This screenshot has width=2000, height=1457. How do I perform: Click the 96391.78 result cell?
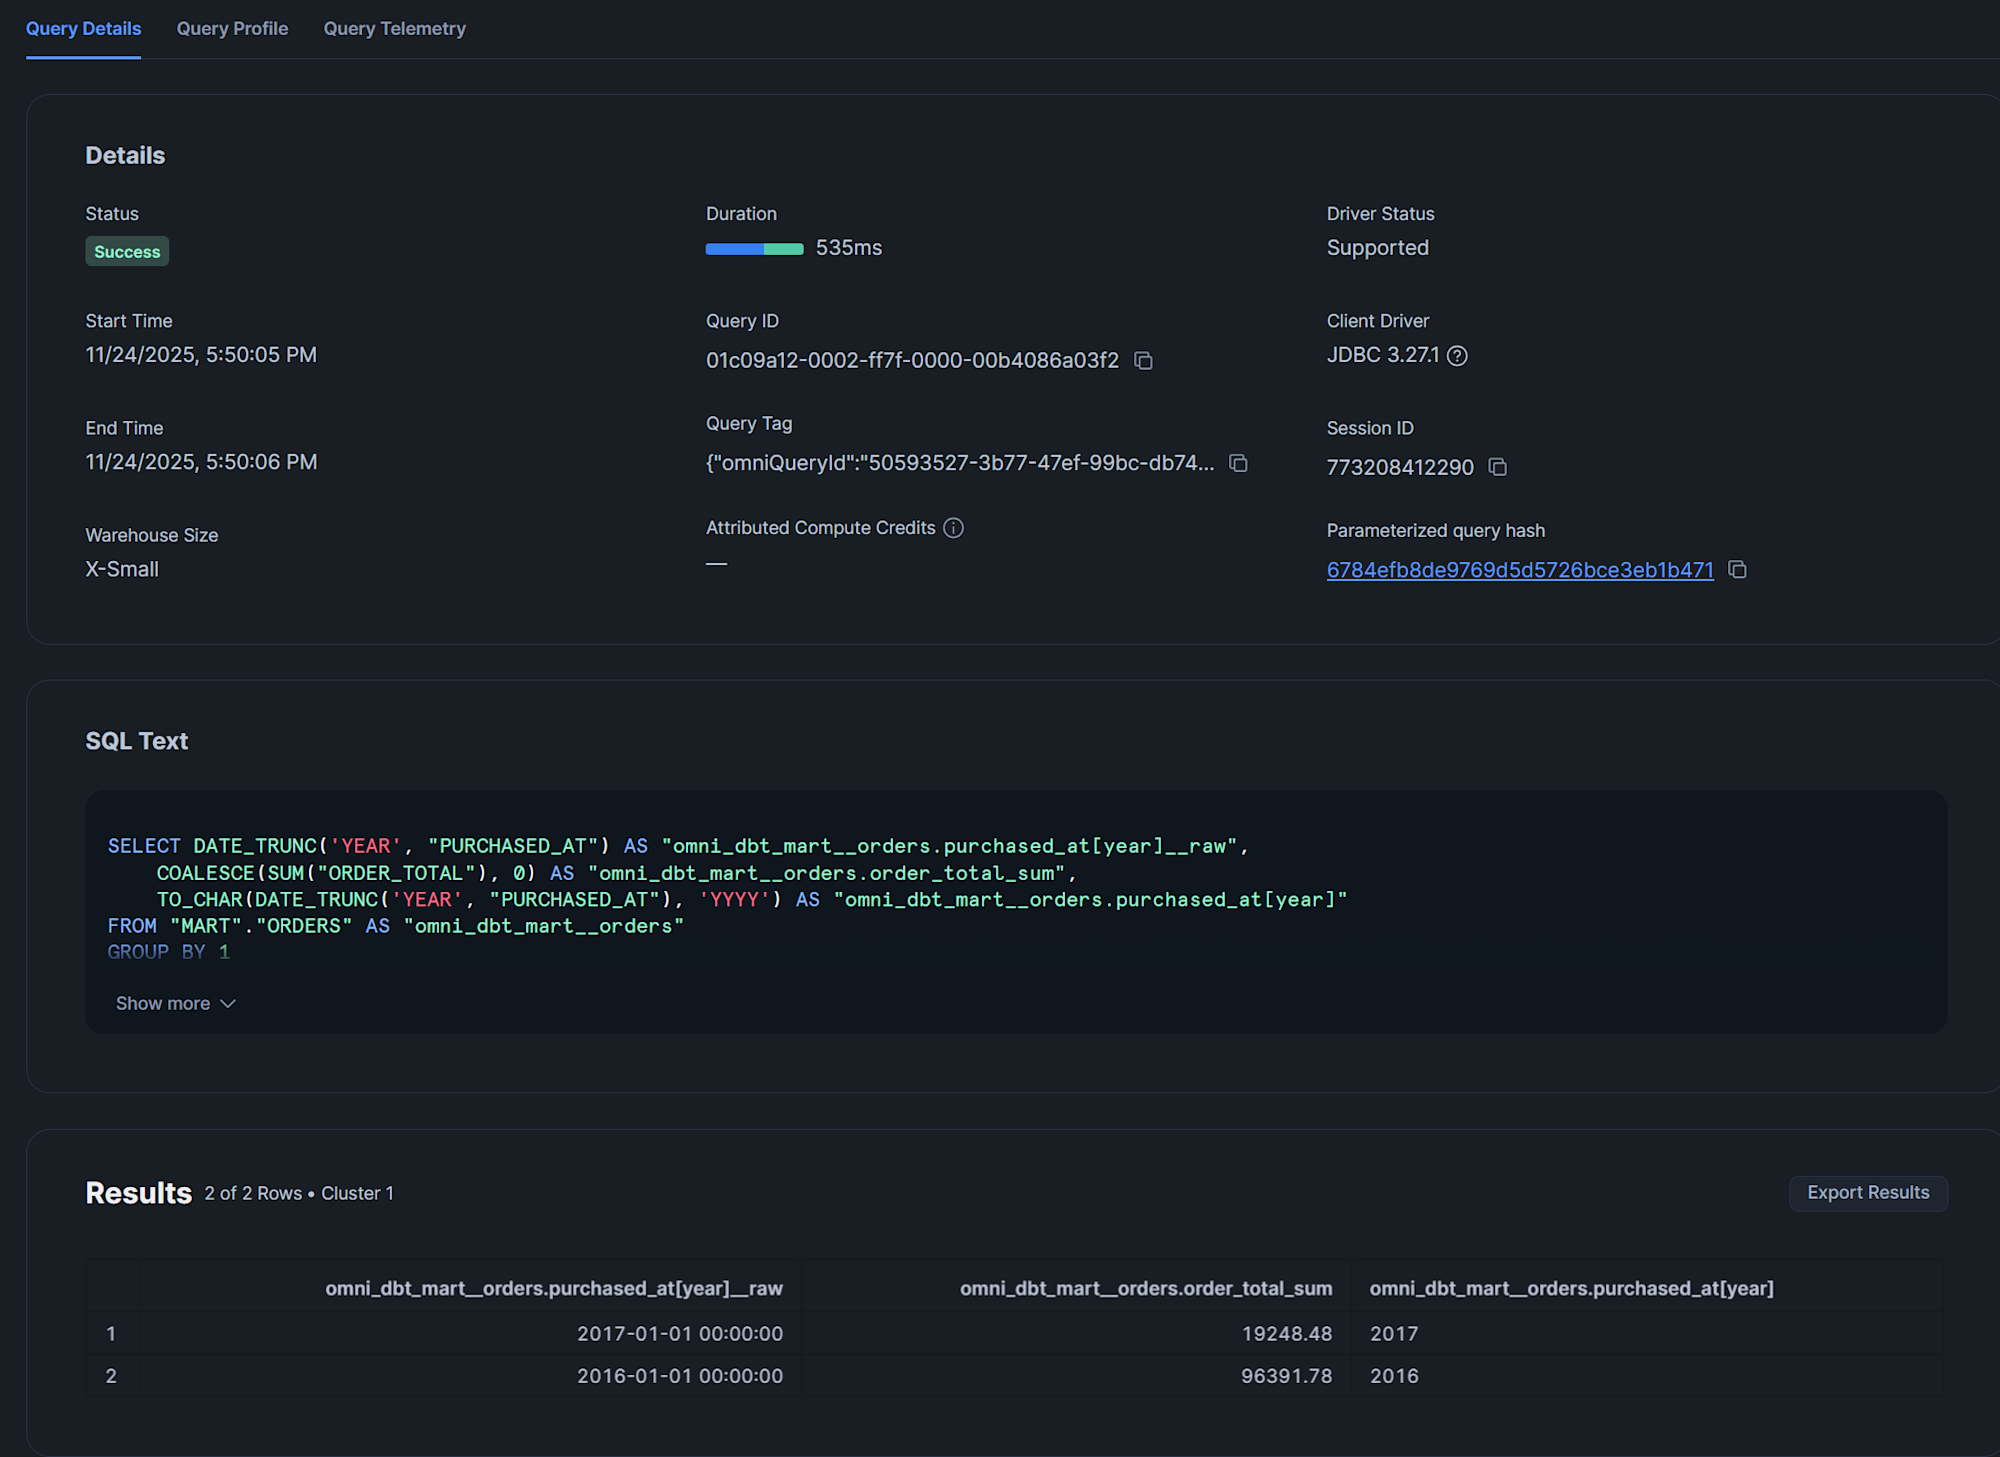[x=1286, y=1376]
